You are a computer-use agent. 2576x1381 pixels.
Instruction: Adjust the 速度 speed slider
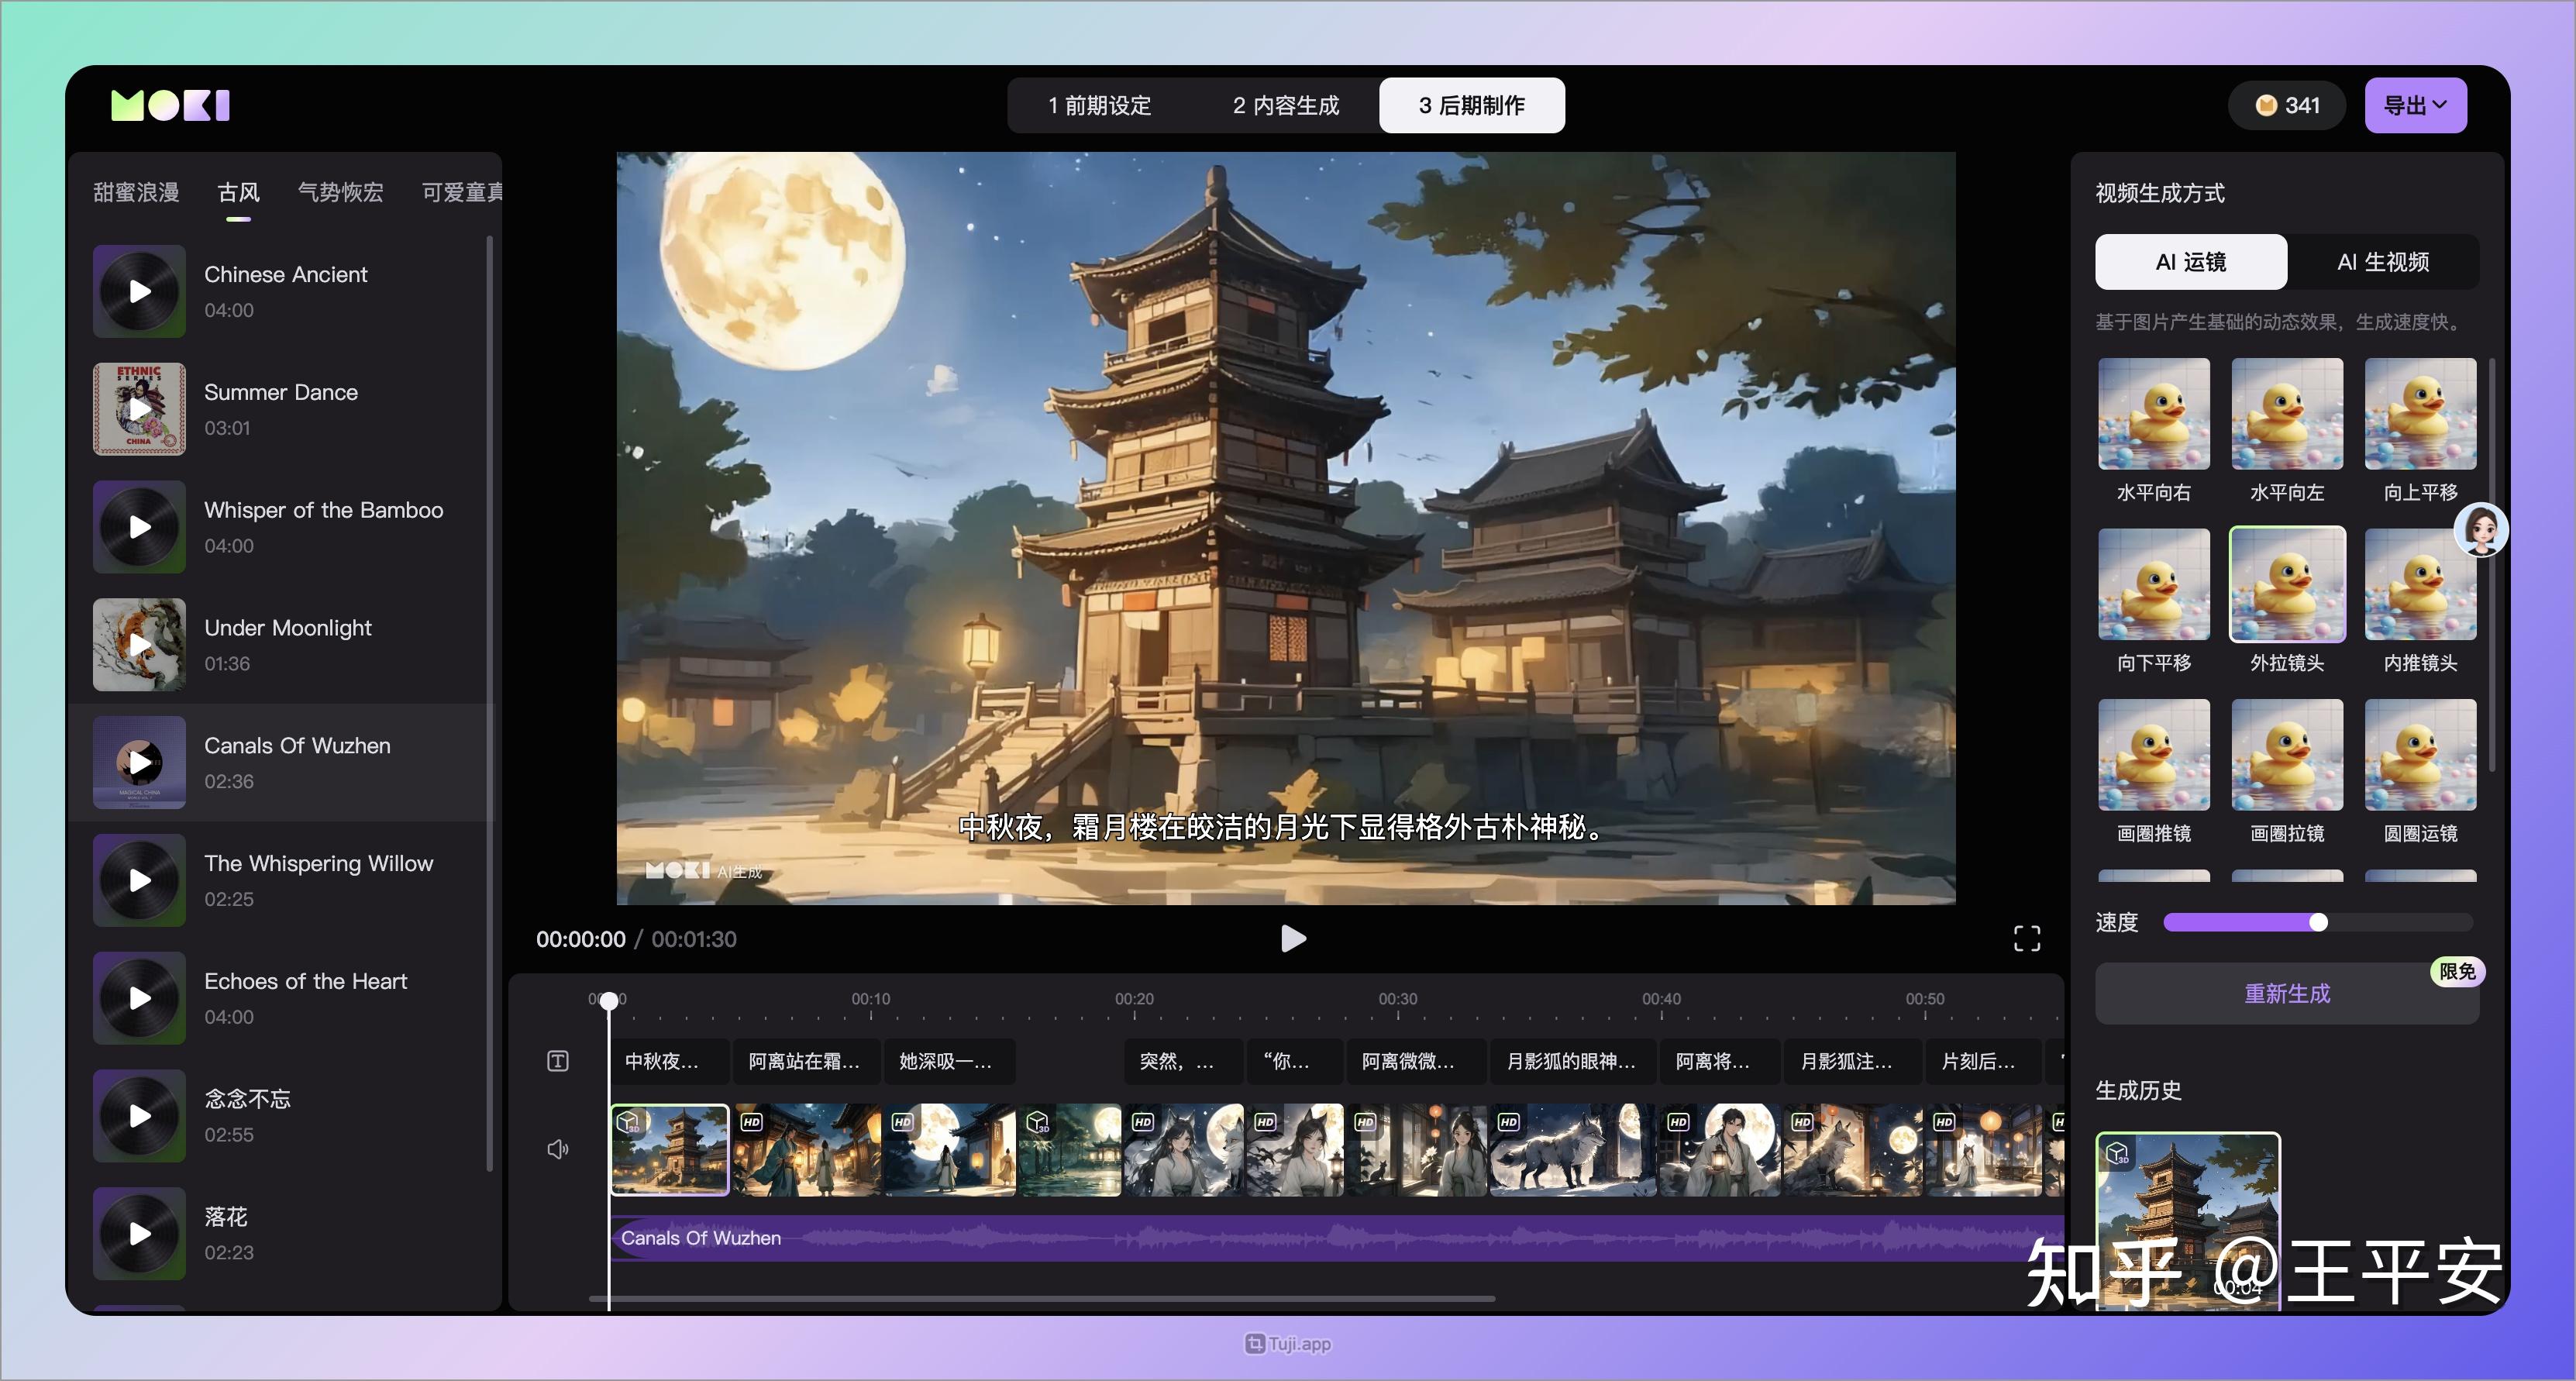click(2320, 923)
